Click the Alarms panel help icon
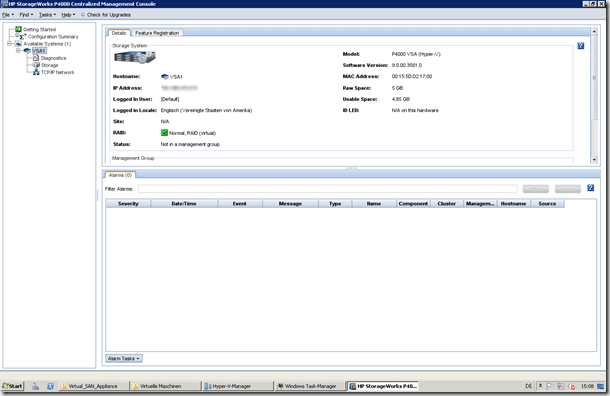Screen dimensions: 610x396 (590, 188)
